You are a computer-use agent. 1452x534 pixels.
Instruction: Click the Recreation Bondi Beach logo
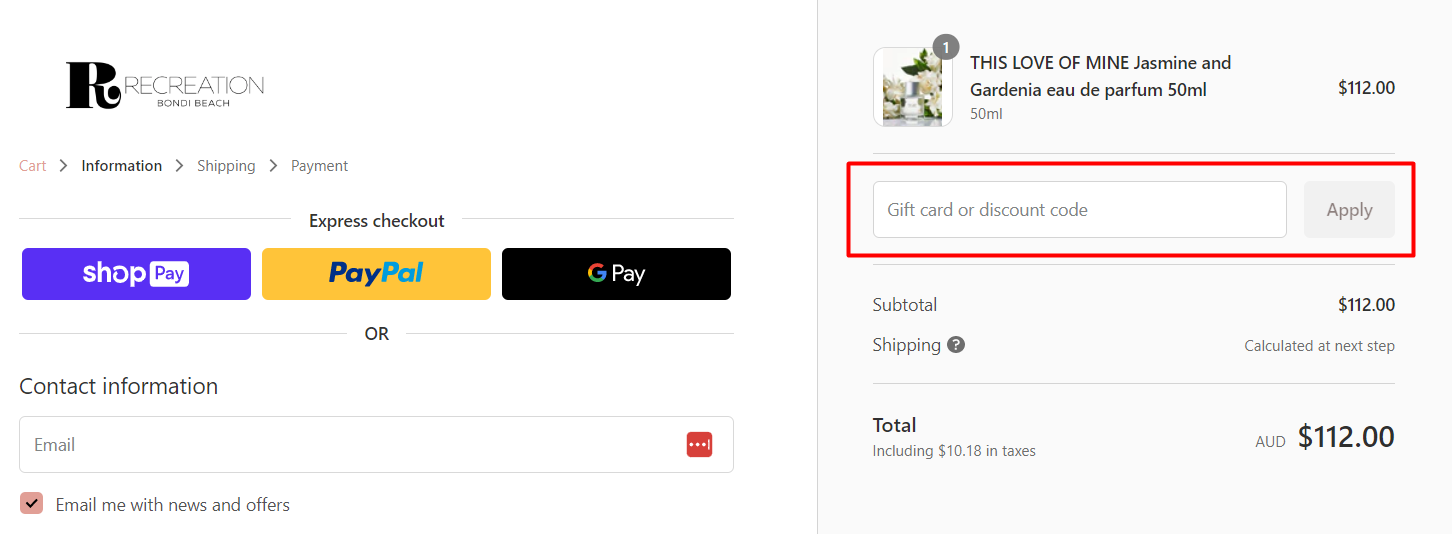point(165,85)
